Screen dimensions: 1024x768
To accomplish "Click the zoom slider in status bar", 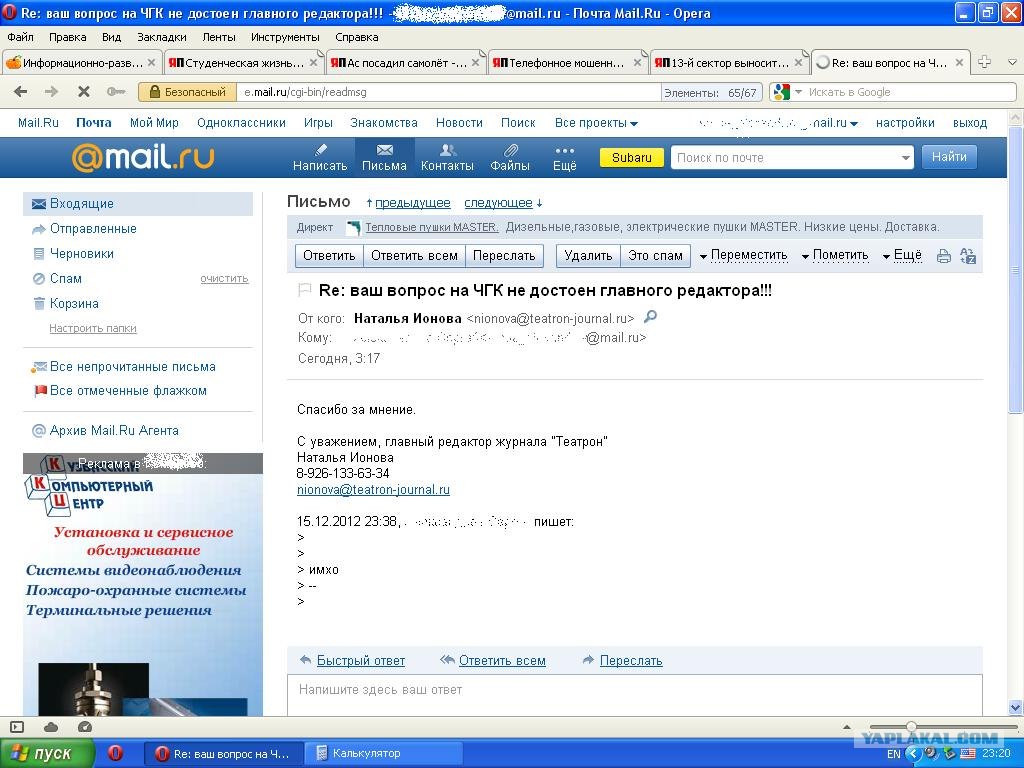I will tap(911, 727).
